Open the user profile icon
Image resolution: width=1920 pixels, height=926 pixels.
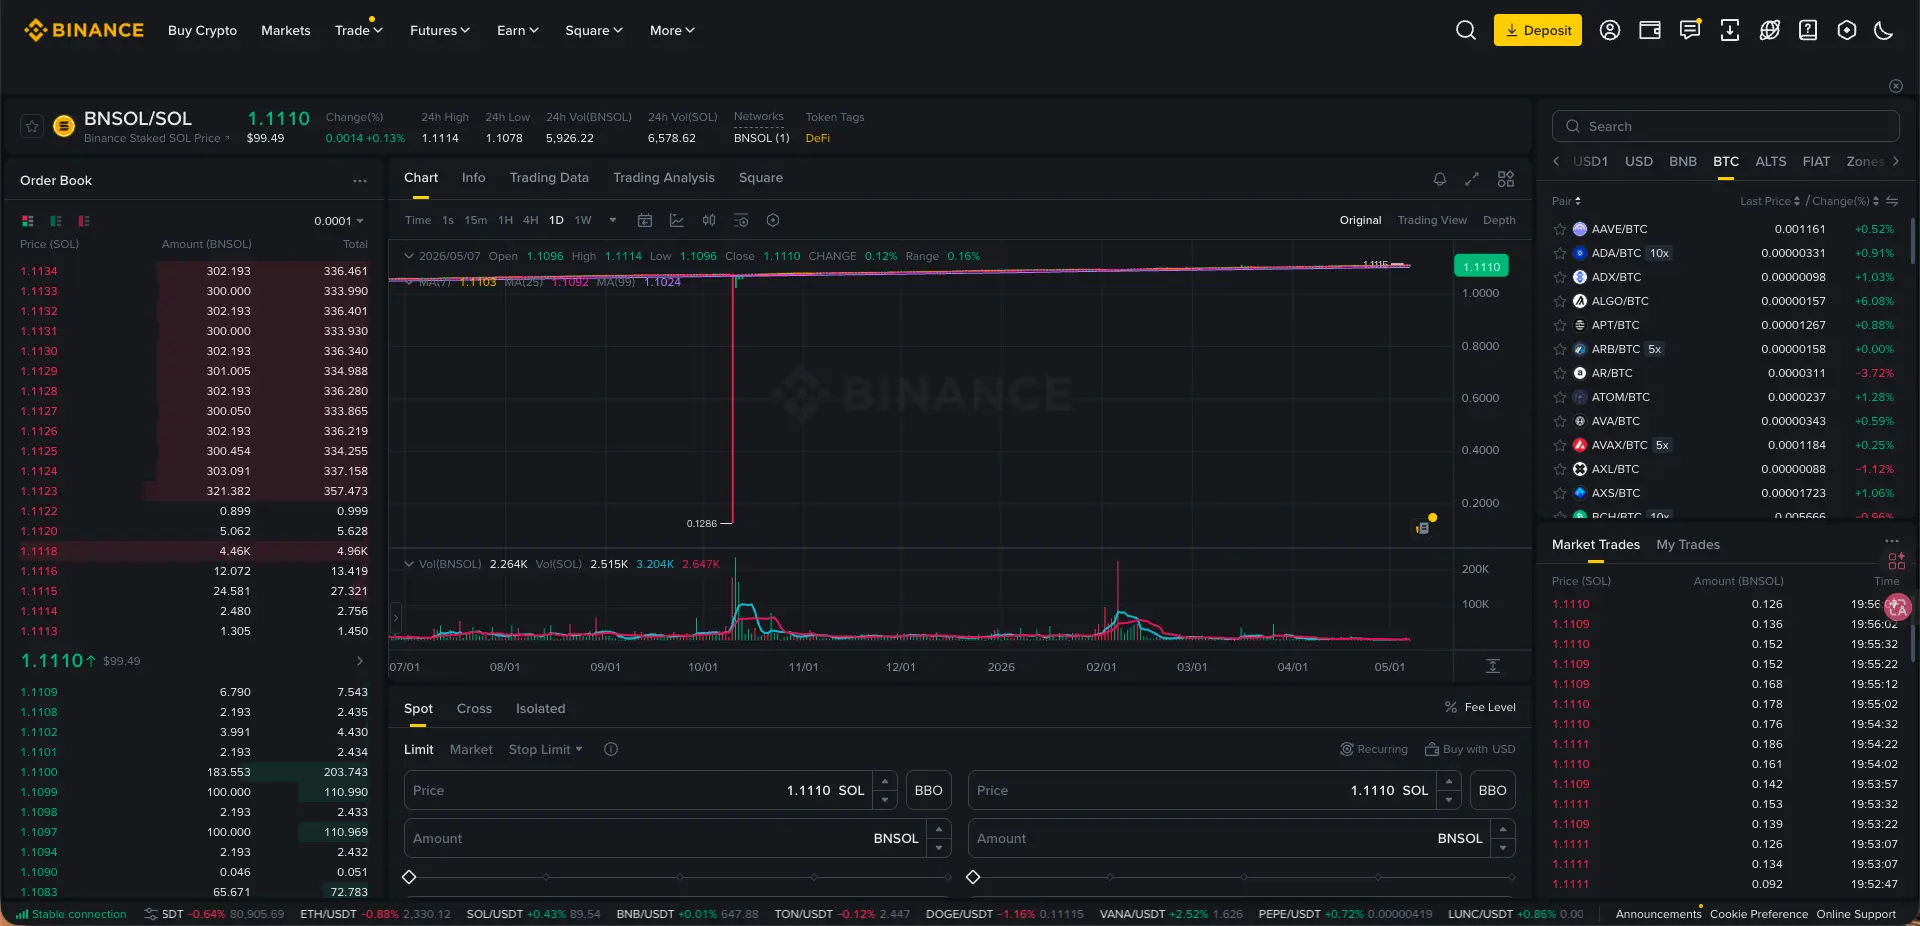pyautogui.click(x=1610, y=30)
